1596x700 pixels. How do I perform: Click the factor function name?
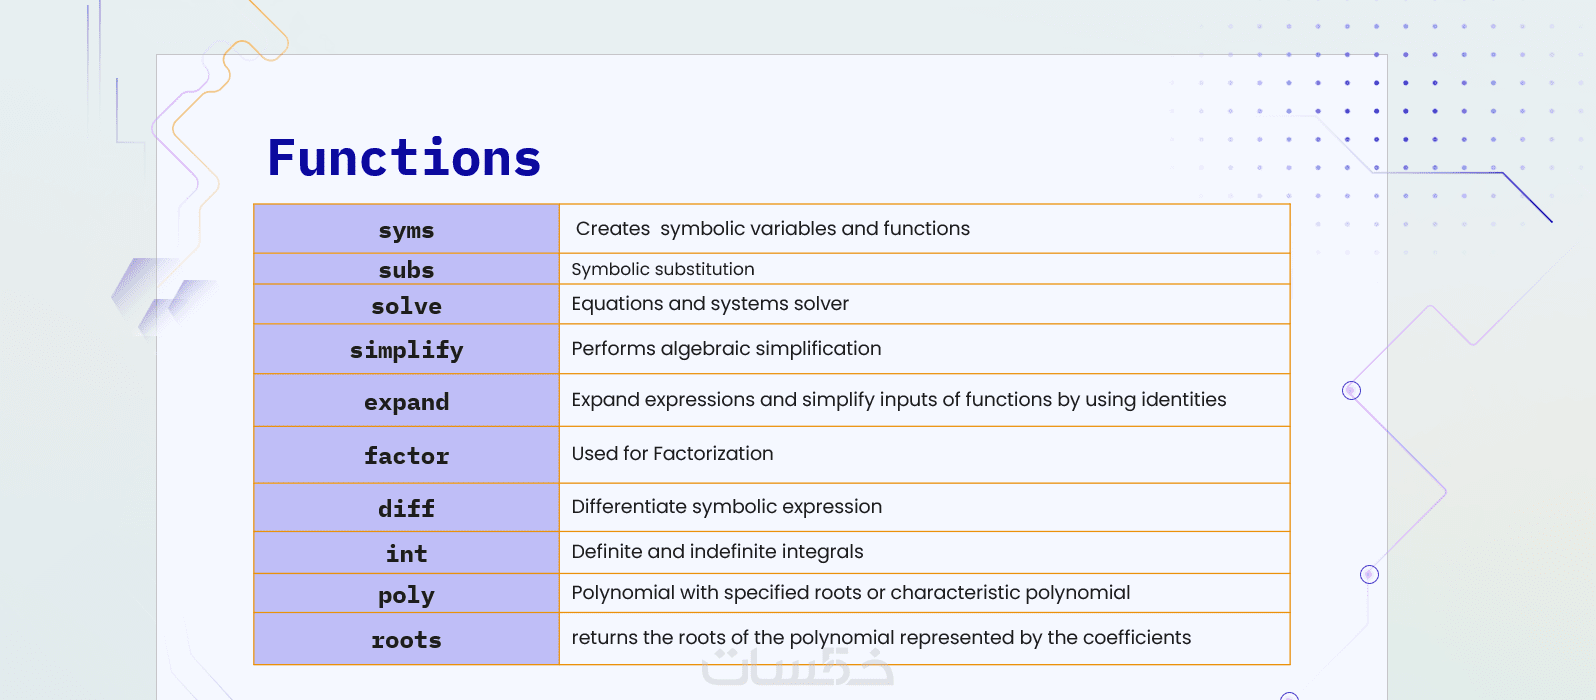coord(406,456)
